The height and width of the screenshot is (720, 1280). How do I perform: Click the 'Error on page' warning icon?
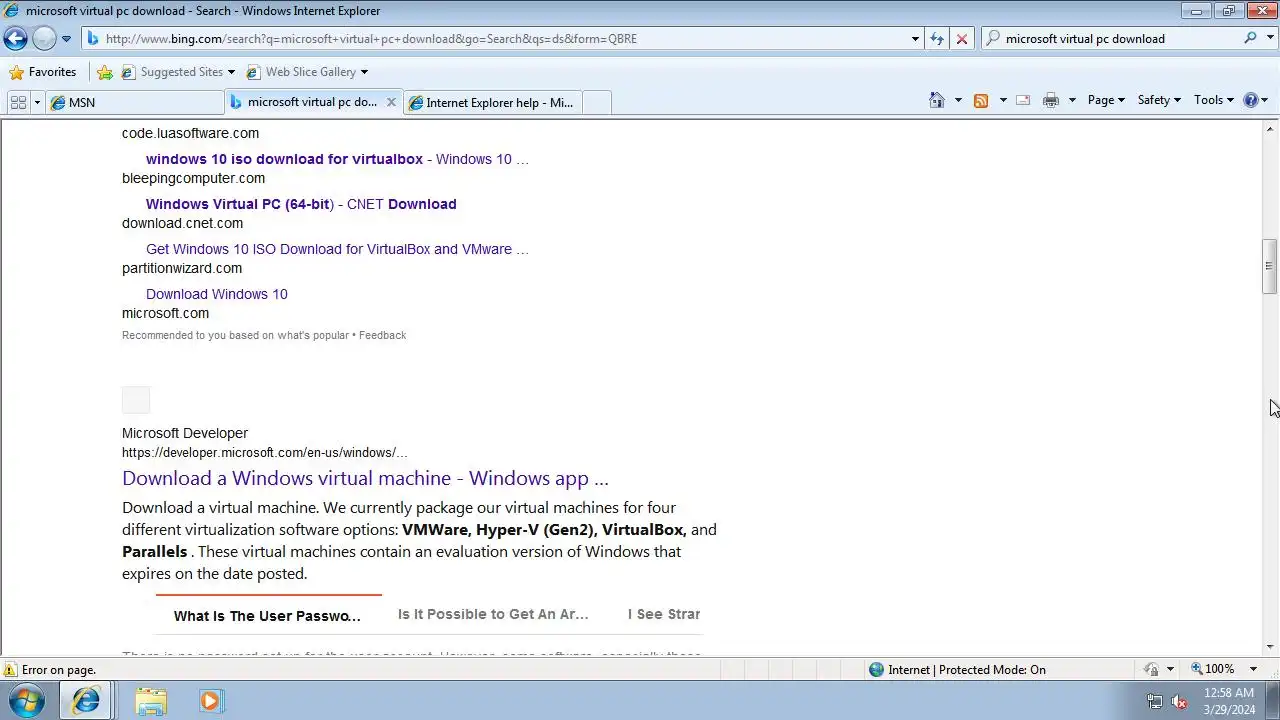pyautogui.click(x=10, y=670)
